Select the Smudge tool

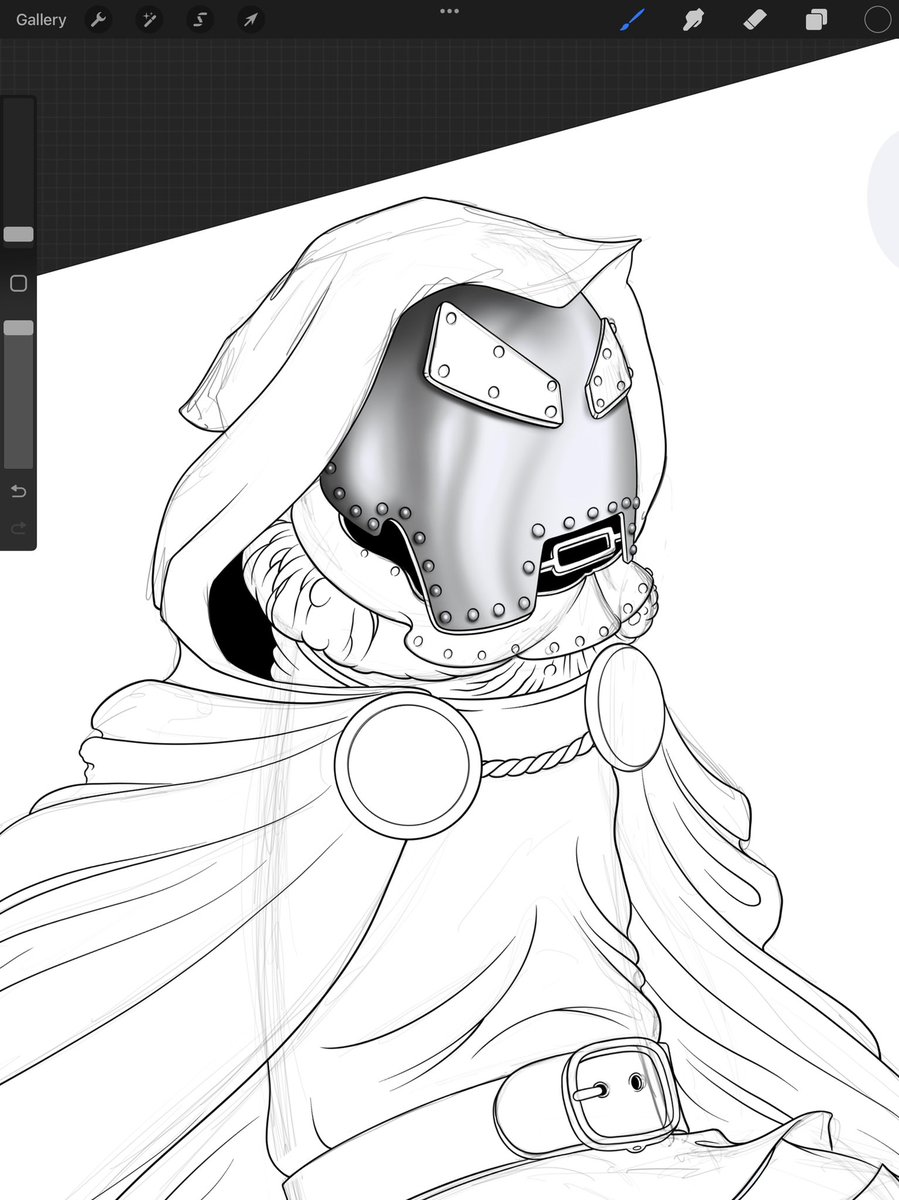pos(693,19)
